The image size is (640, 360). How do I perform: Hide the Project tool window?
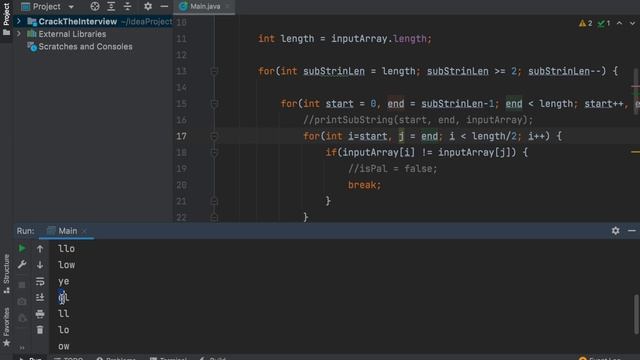point(164,7)
